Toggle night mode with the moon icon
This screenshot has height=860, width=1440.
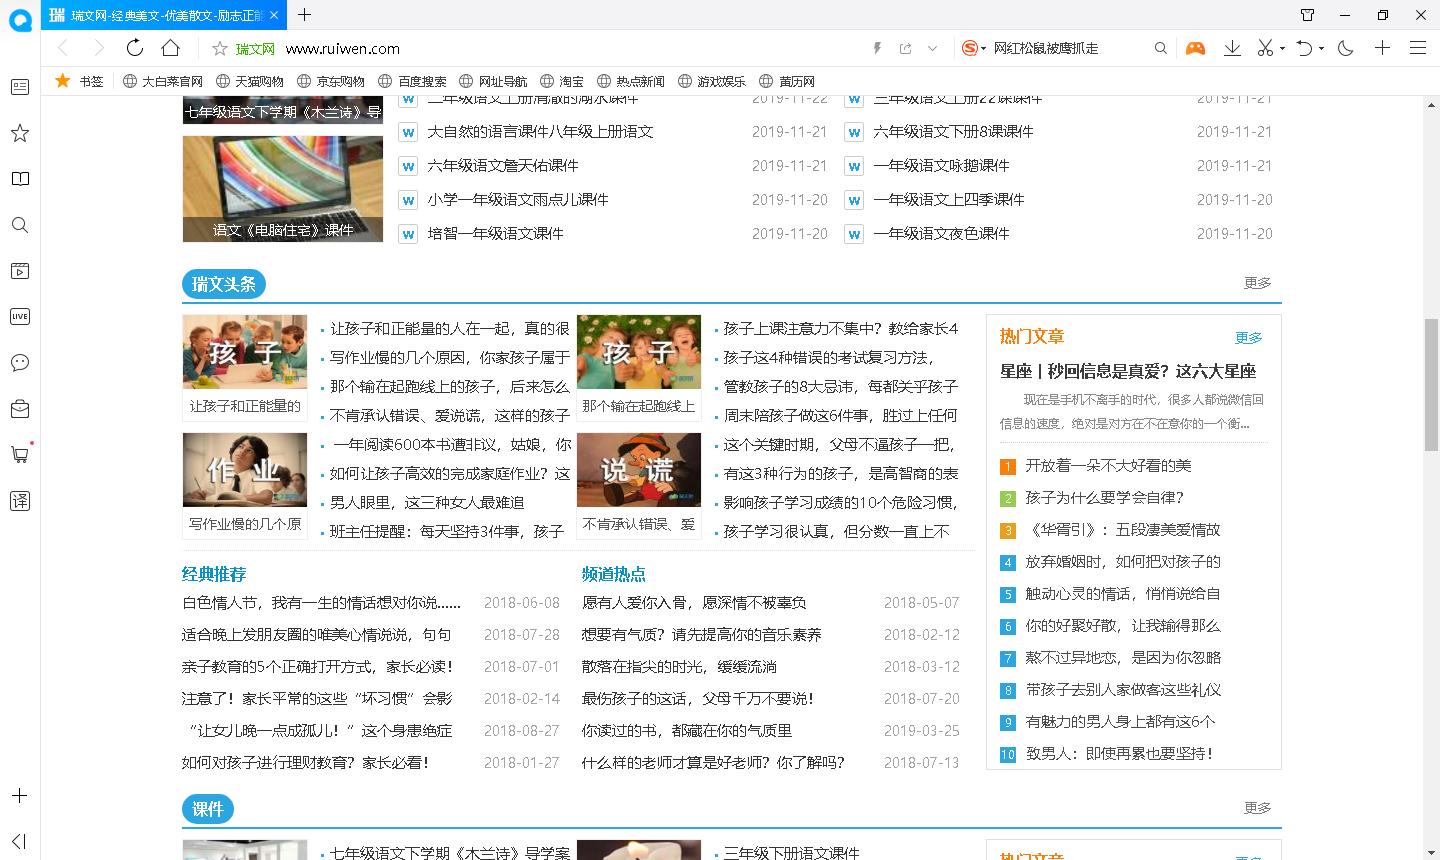1344,47
